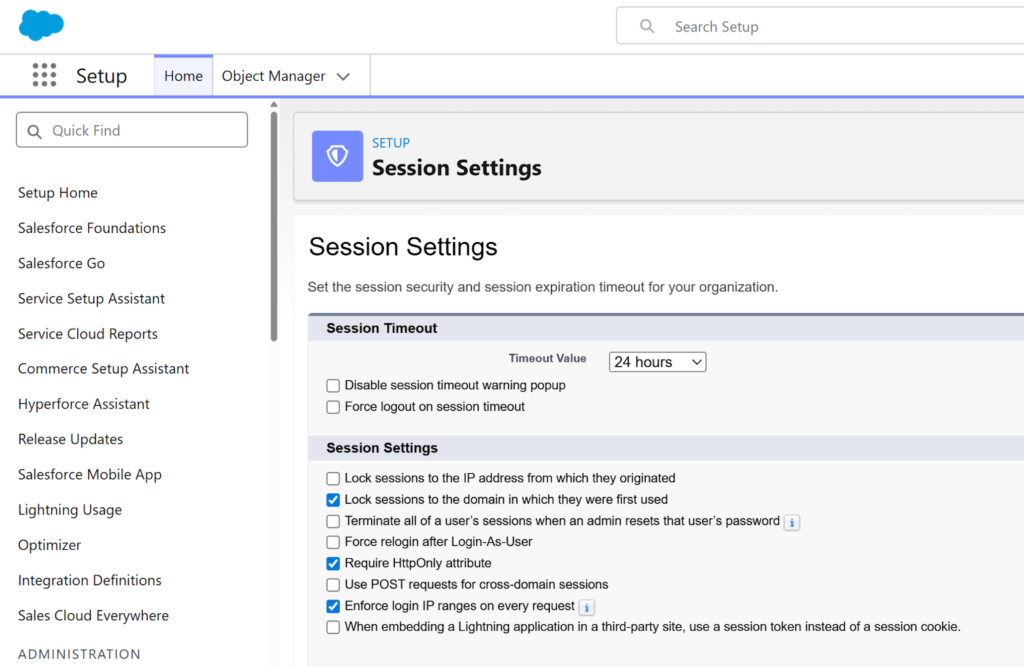
Task: Click the magnifier icon in Search Setup
Action: (x=647, y=27)
